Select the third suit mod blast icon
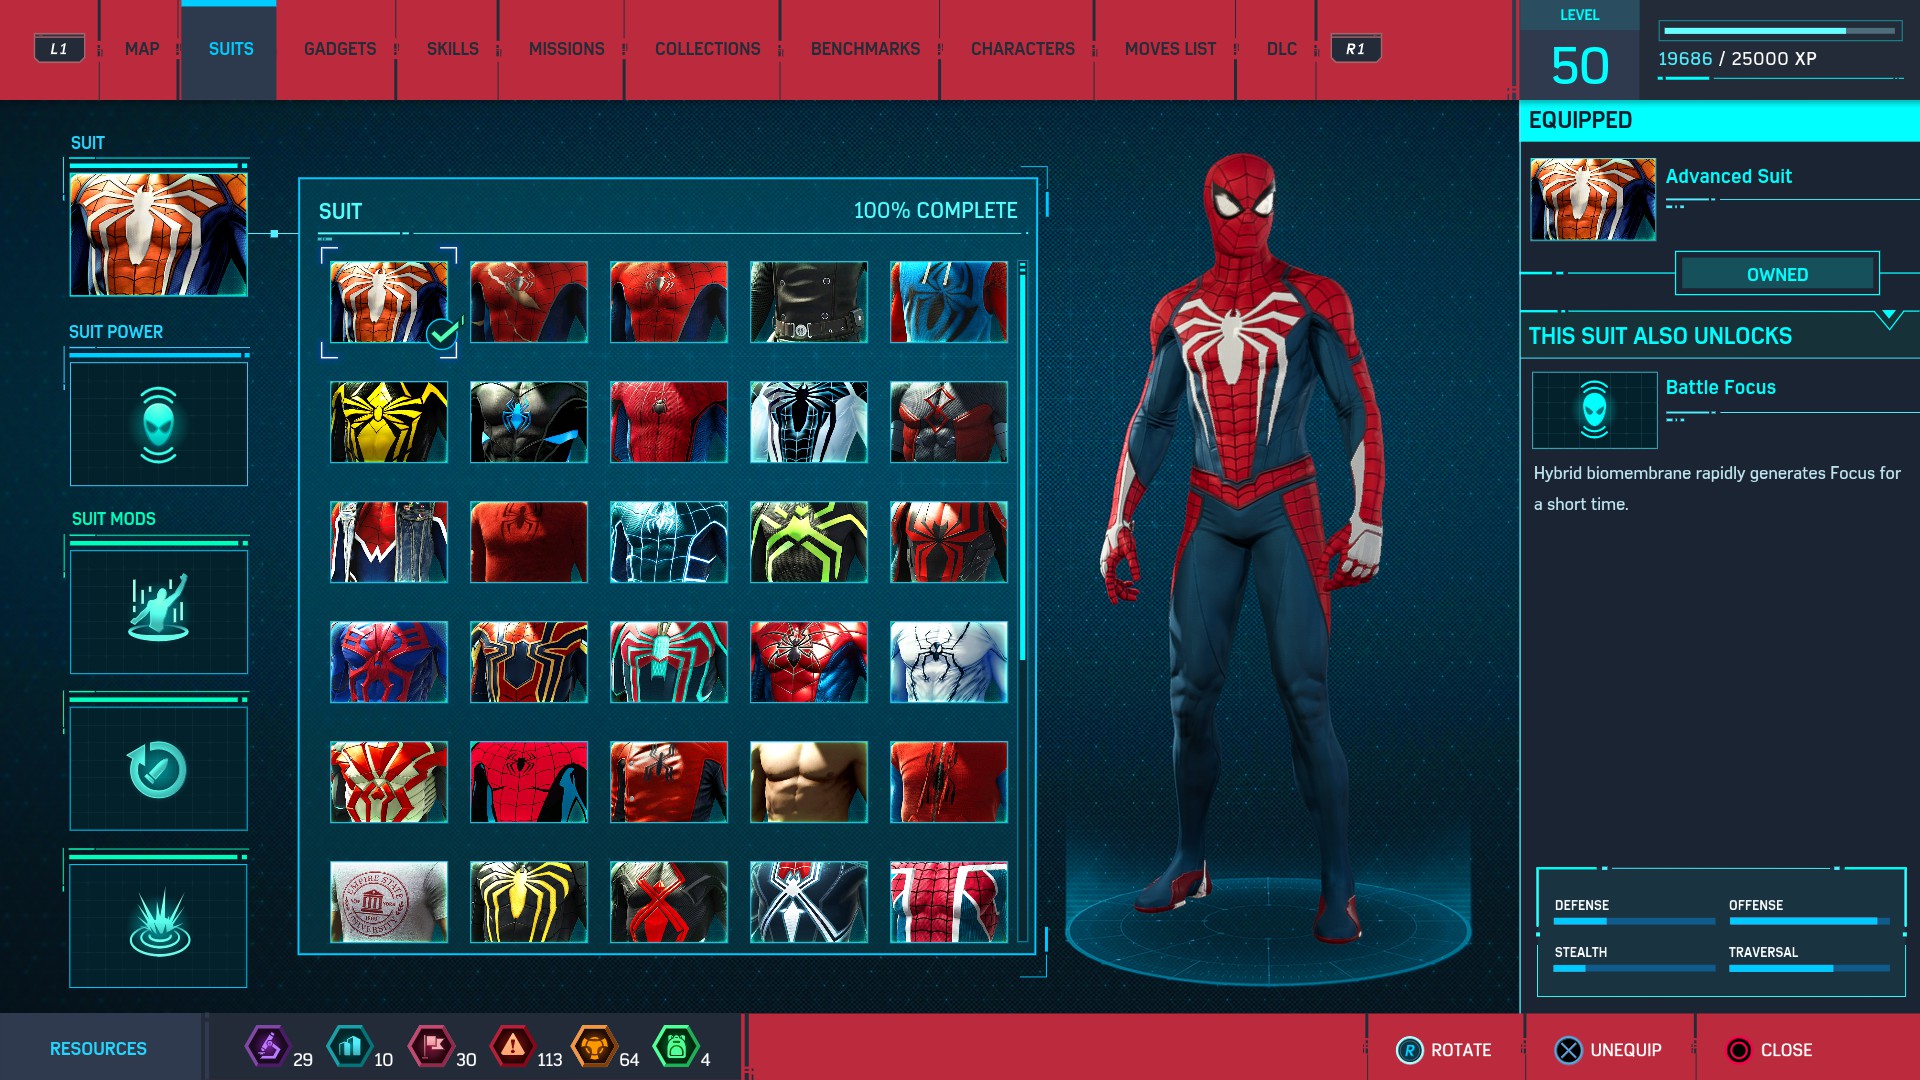1920x1080 pixels. coord(158,925)
